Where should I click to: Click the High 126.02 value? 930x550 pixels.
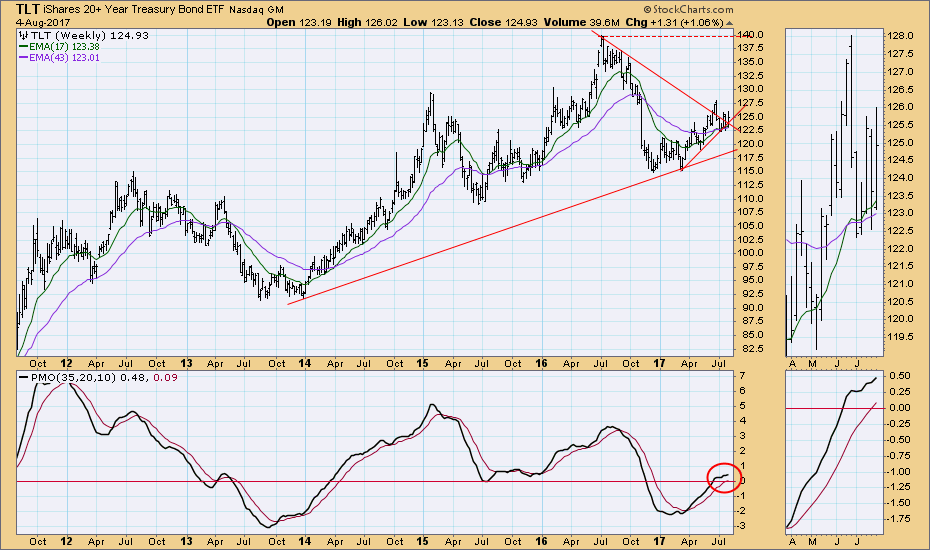click(x=368, y=23)
